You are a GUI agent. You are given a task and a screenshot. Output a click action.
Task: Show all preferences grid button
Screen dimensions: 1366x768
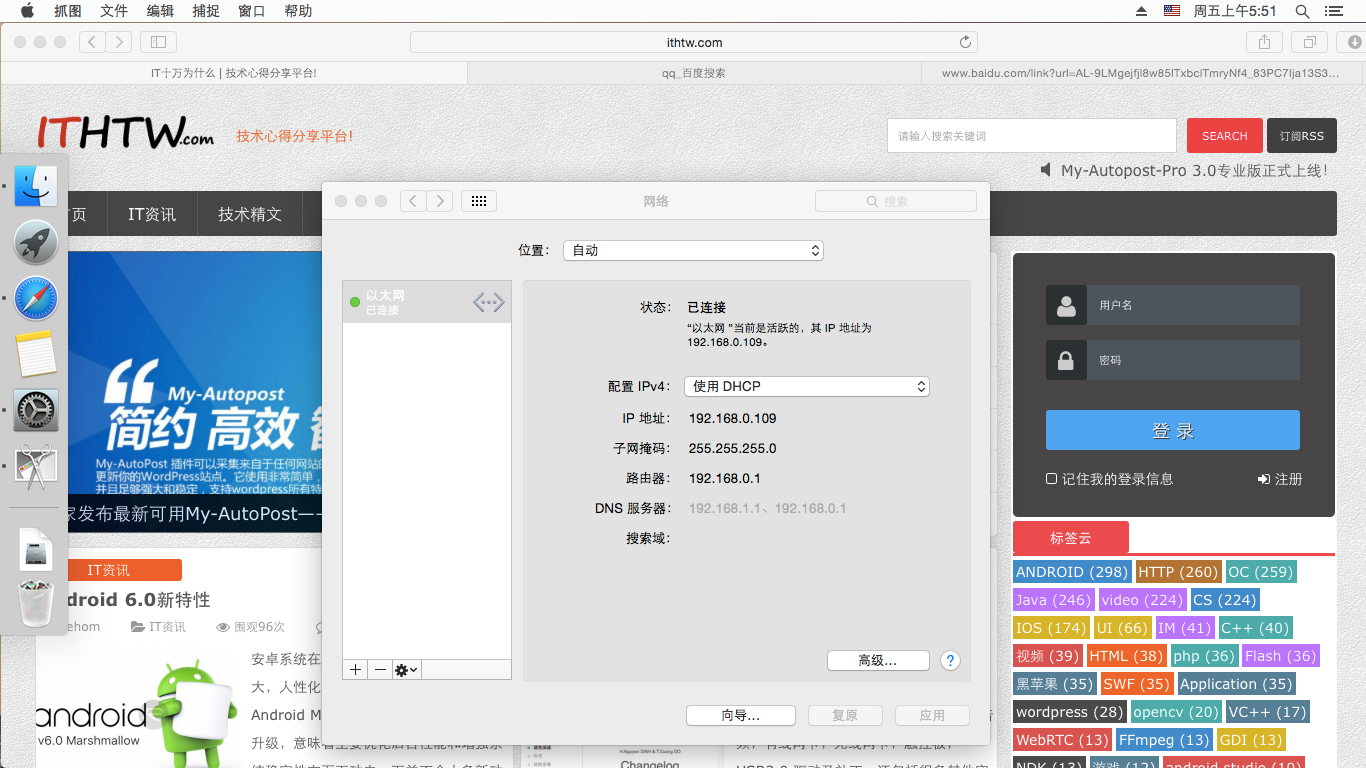478,201
